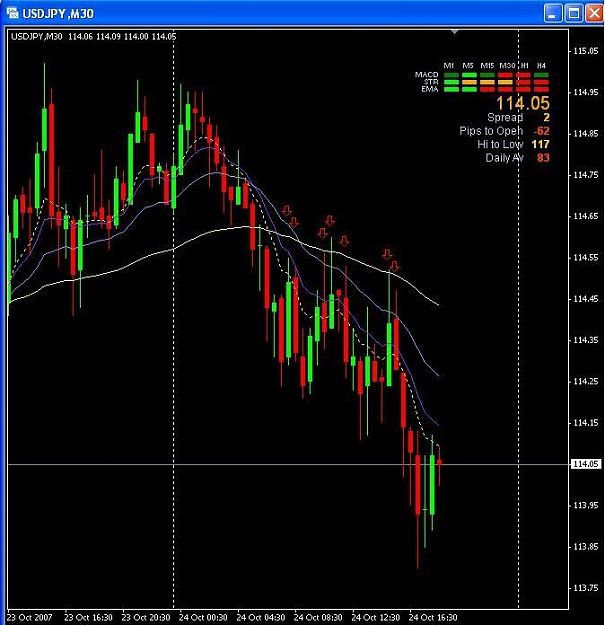
Task: Click the M5 timeframe column header
Action: click(x=468, y=65)
